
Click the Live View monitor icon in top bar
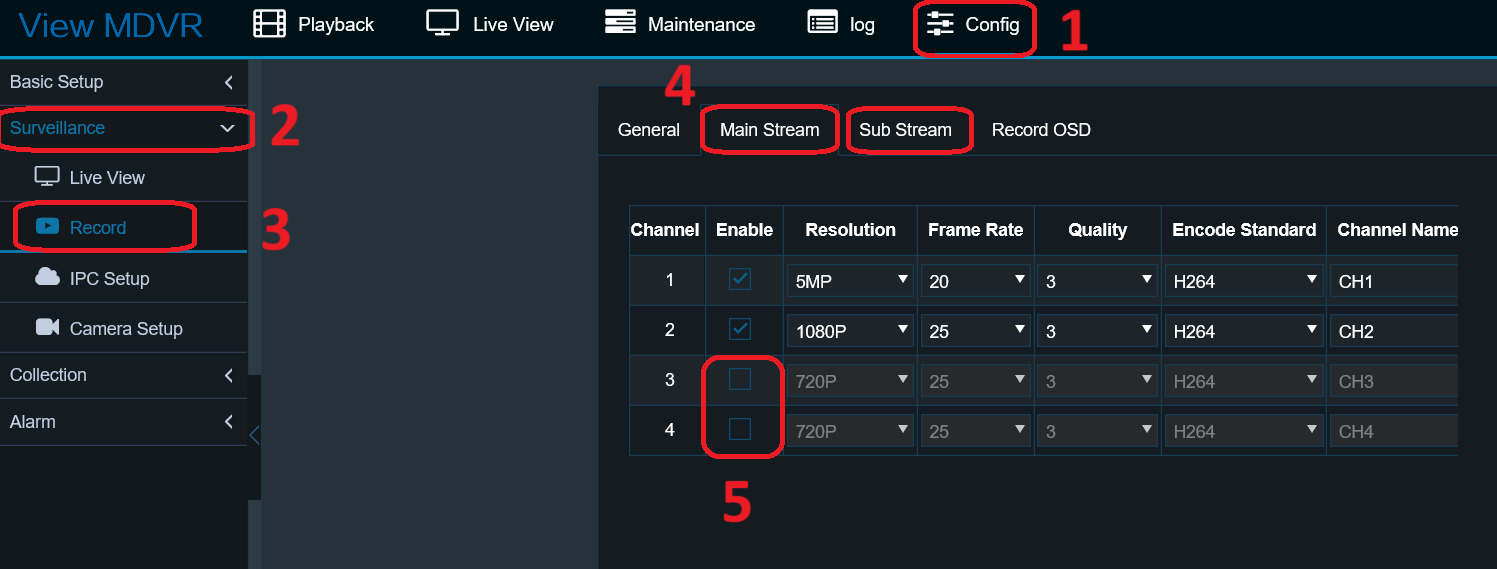pyautogui.click(x=442, y=24)
